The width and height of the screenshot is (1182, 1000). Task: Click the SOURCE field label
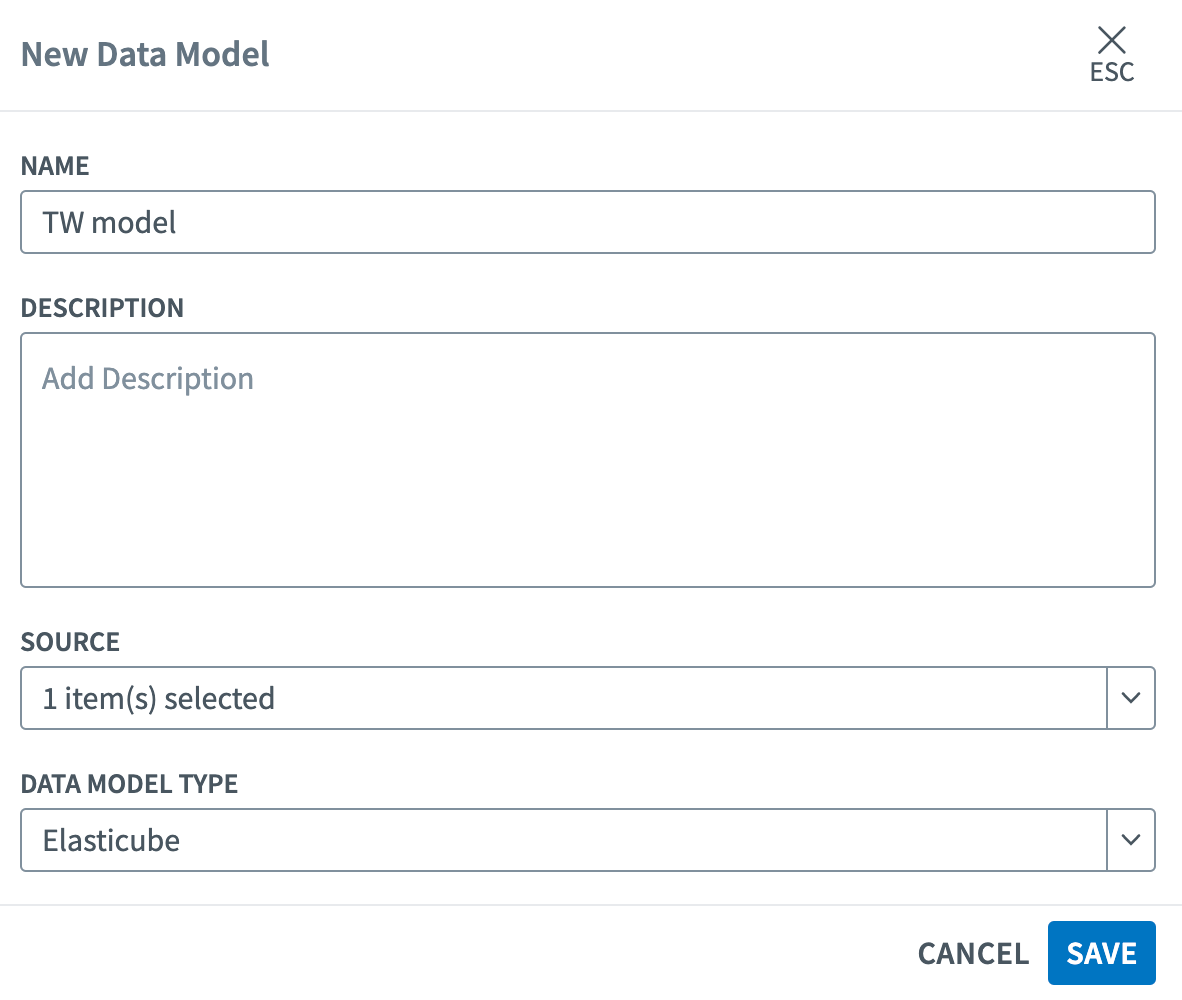[x=70, y=642]
